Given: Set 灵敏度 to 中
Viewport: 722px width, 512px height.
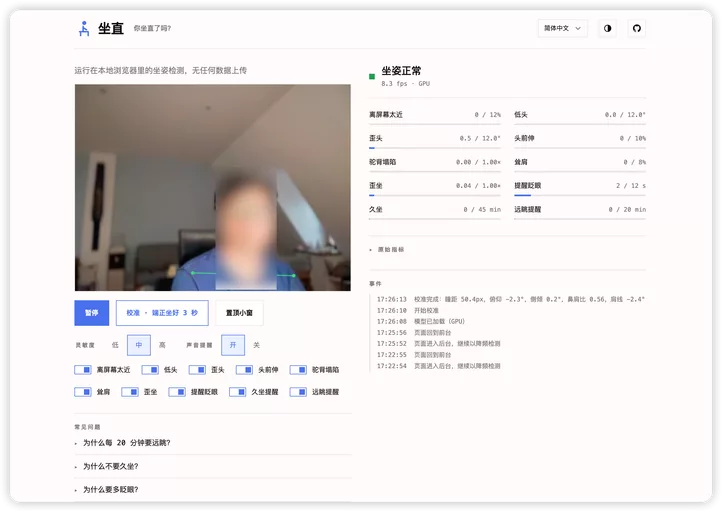Looking at the screenshot, I should [x=139, y=345].
